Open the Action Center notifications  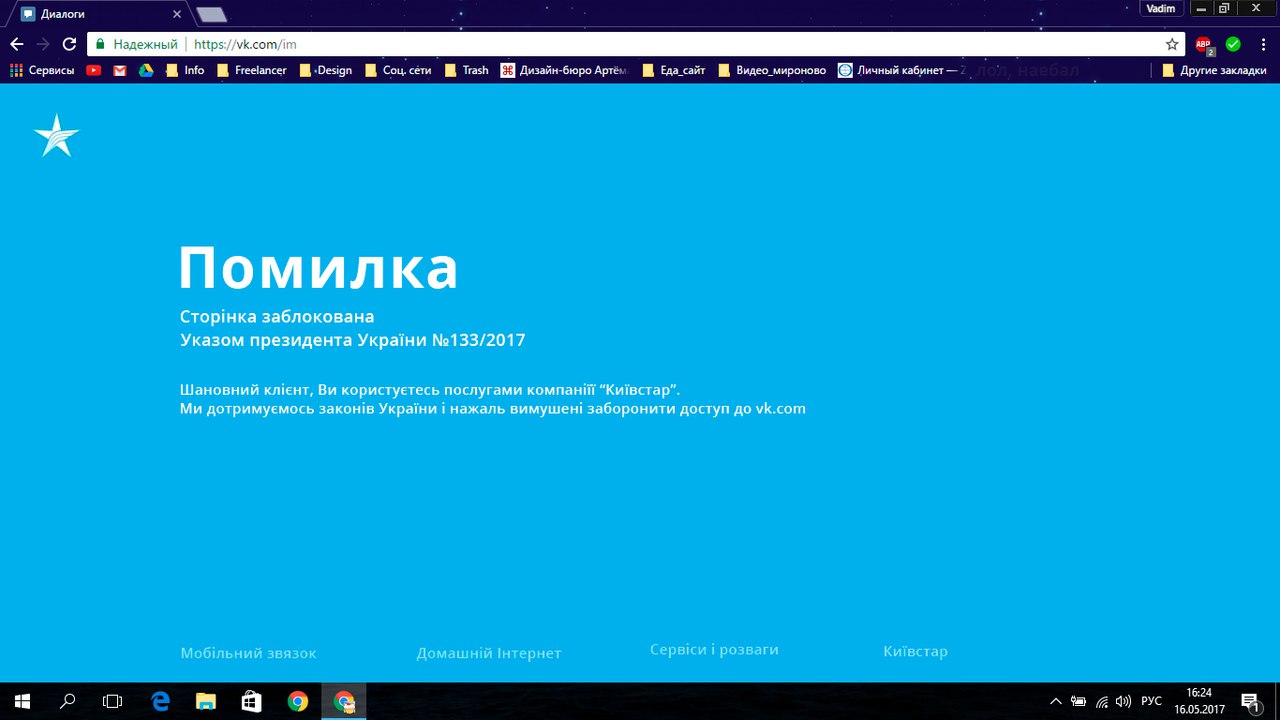(x=1250, y=701)
